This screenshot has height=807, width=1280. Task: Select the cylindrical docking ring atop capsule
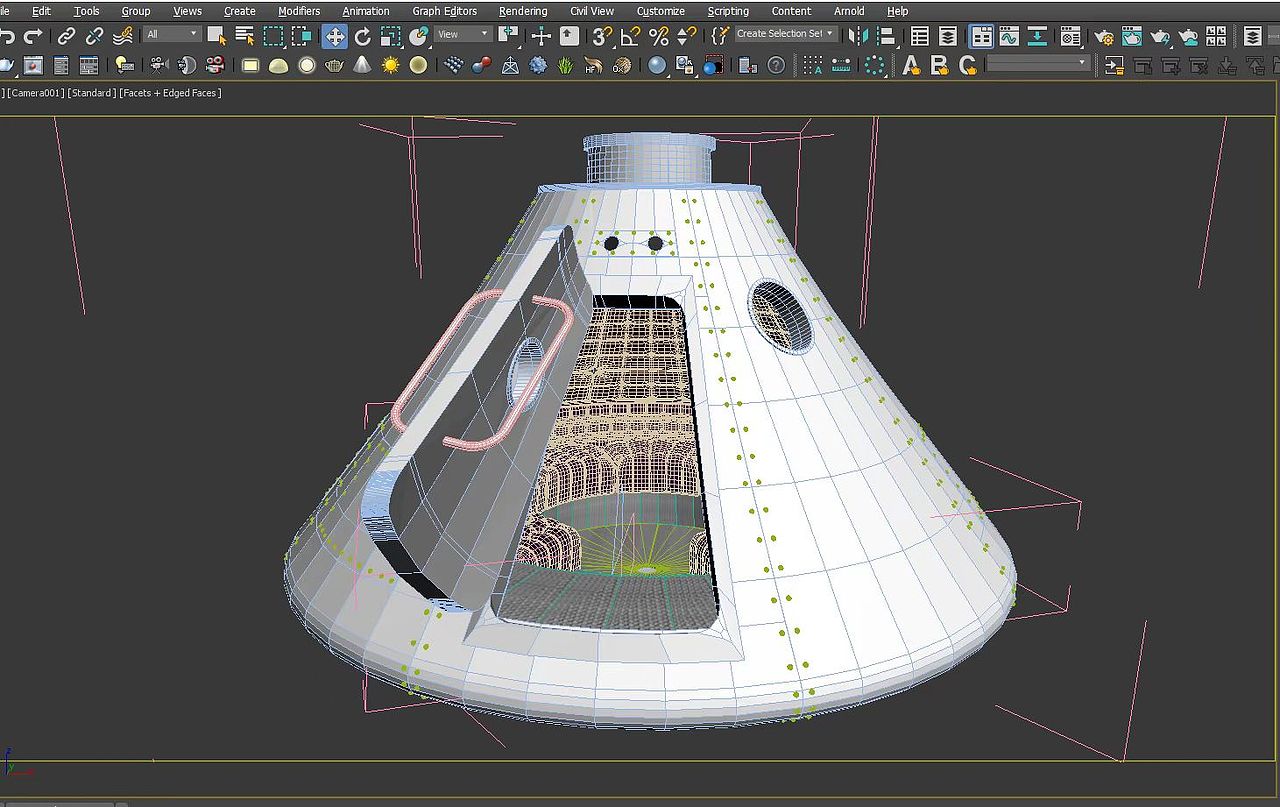[x=650, y=158]
